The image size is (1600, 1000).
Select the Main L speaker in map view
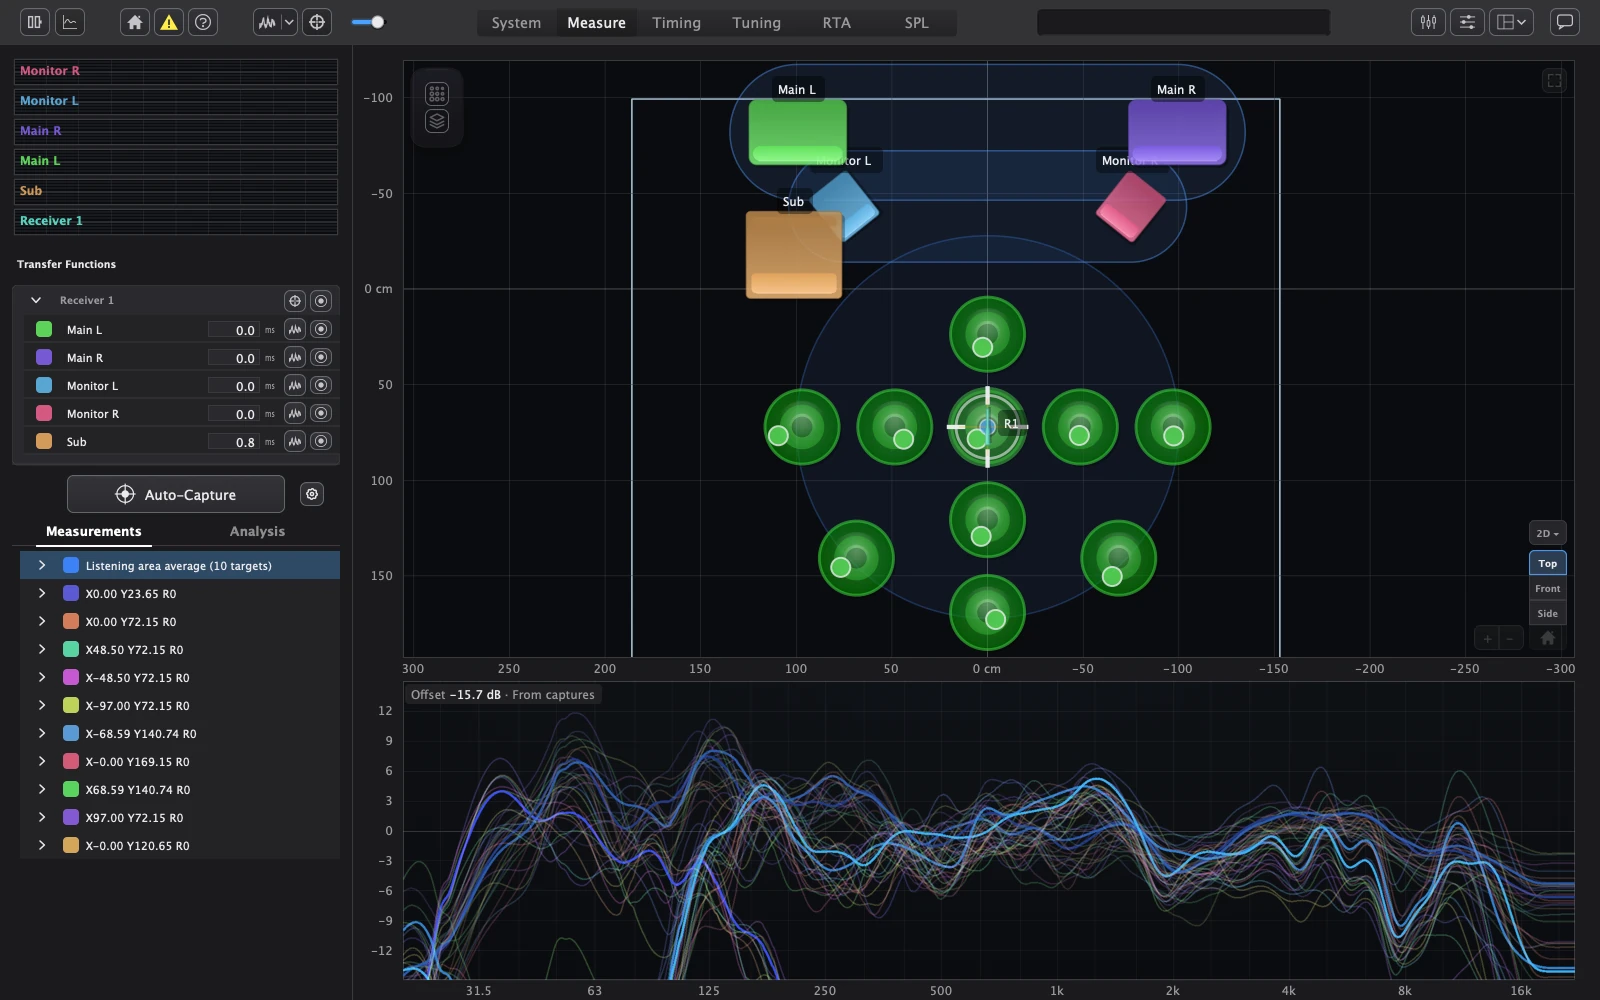click(798, 132)
